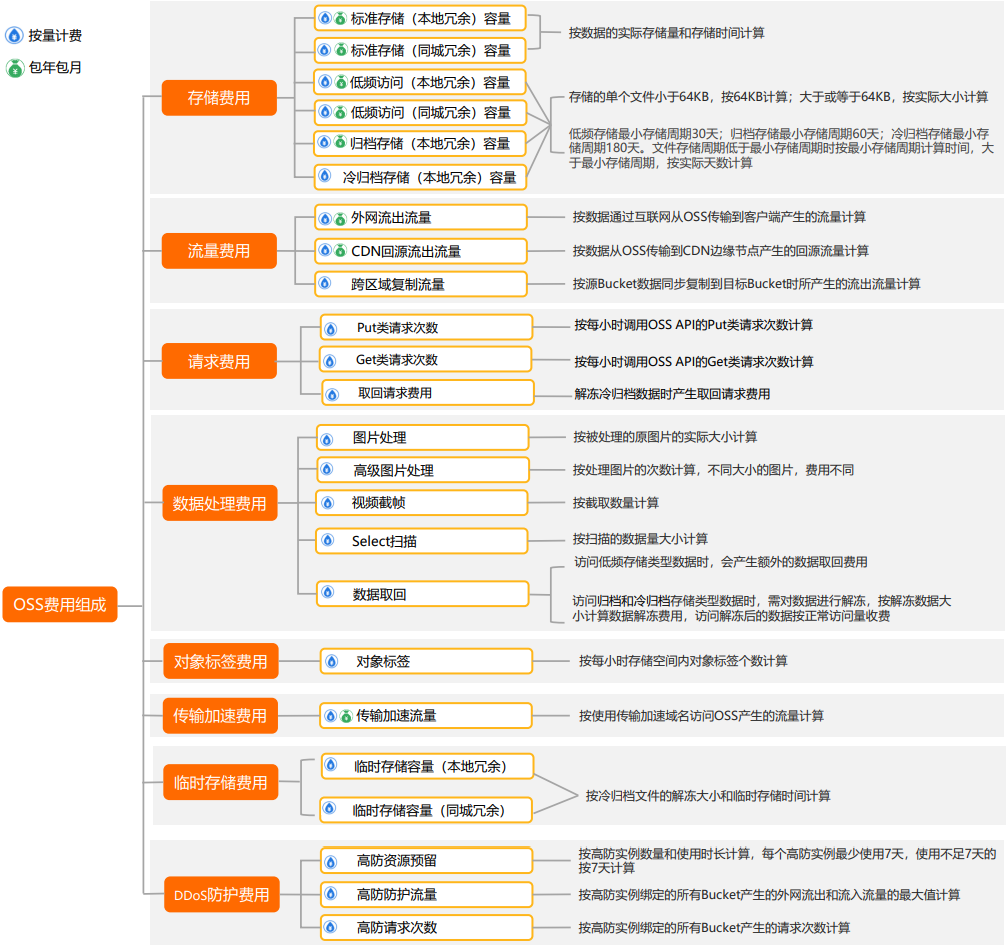
Task: Click blue droplet icon in 数据取回 node
Action: tap(328, 592)
